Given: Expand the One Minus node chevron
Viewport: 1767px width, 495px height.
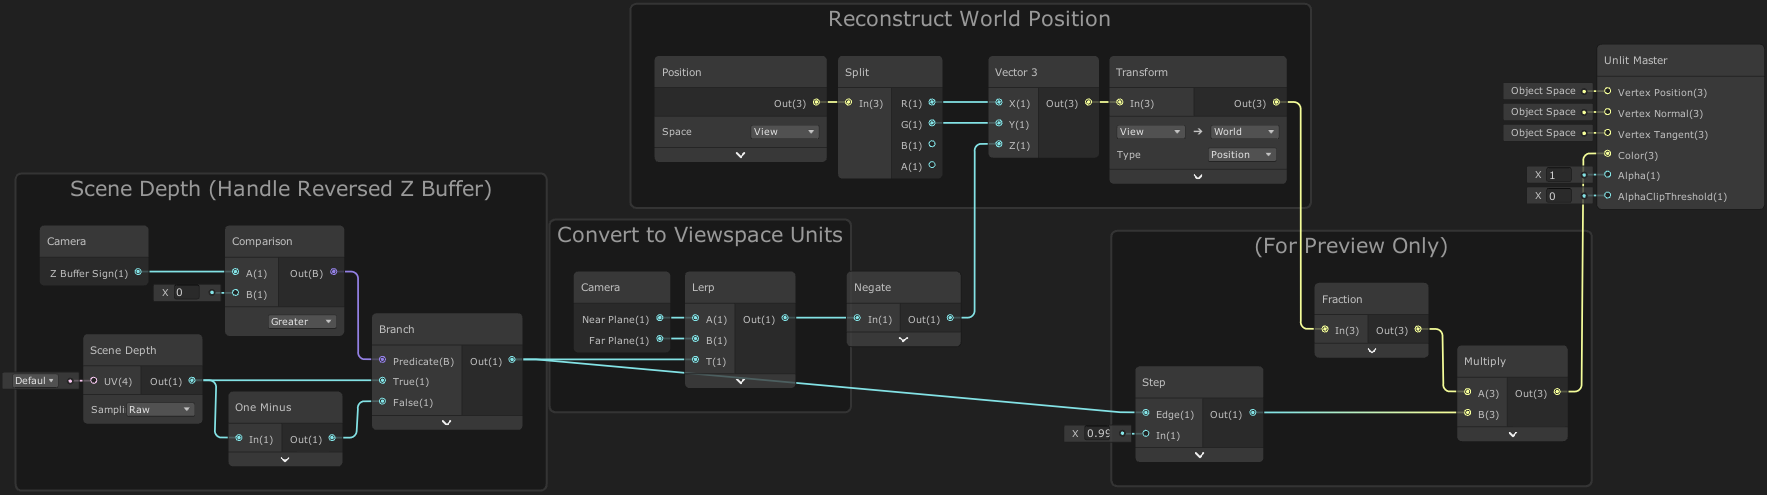Looking at the screenshot, I should (285, 460).
